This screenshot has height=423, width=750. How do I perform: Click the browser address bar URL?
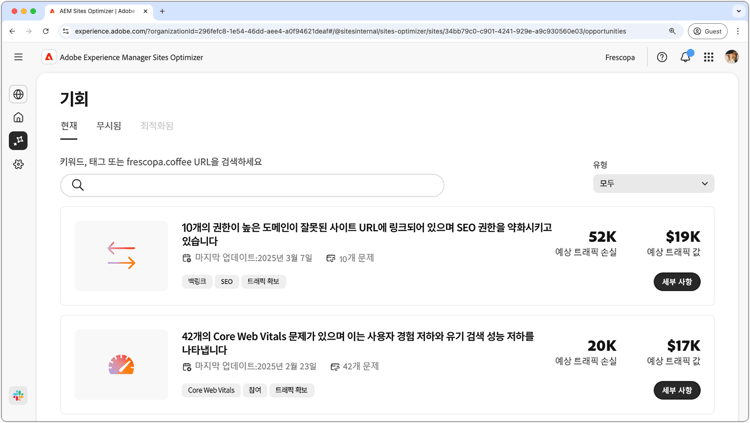coord(350,31)
